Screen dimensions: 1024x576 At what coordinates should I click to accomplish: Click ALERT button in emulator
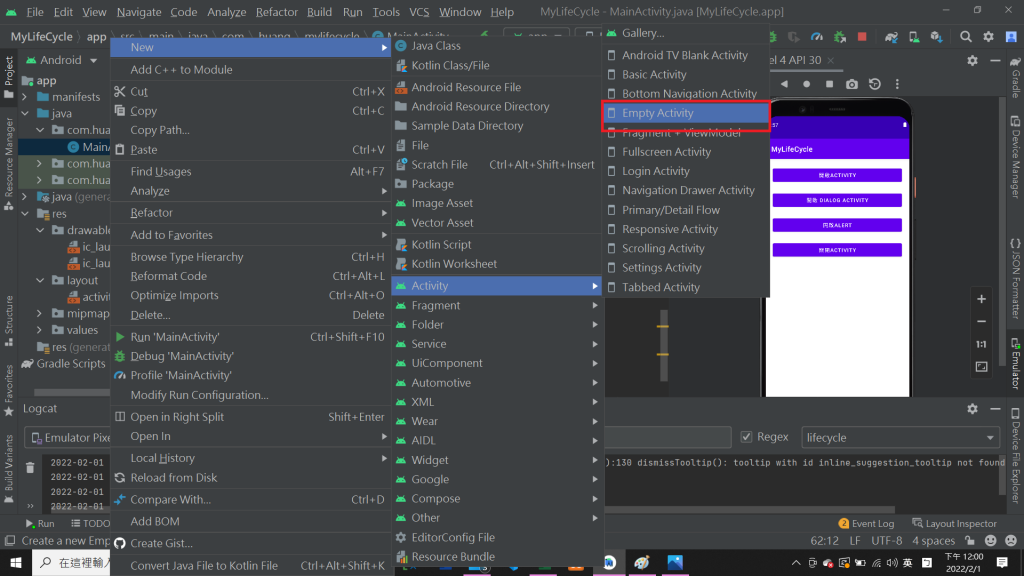click(837, 225)
